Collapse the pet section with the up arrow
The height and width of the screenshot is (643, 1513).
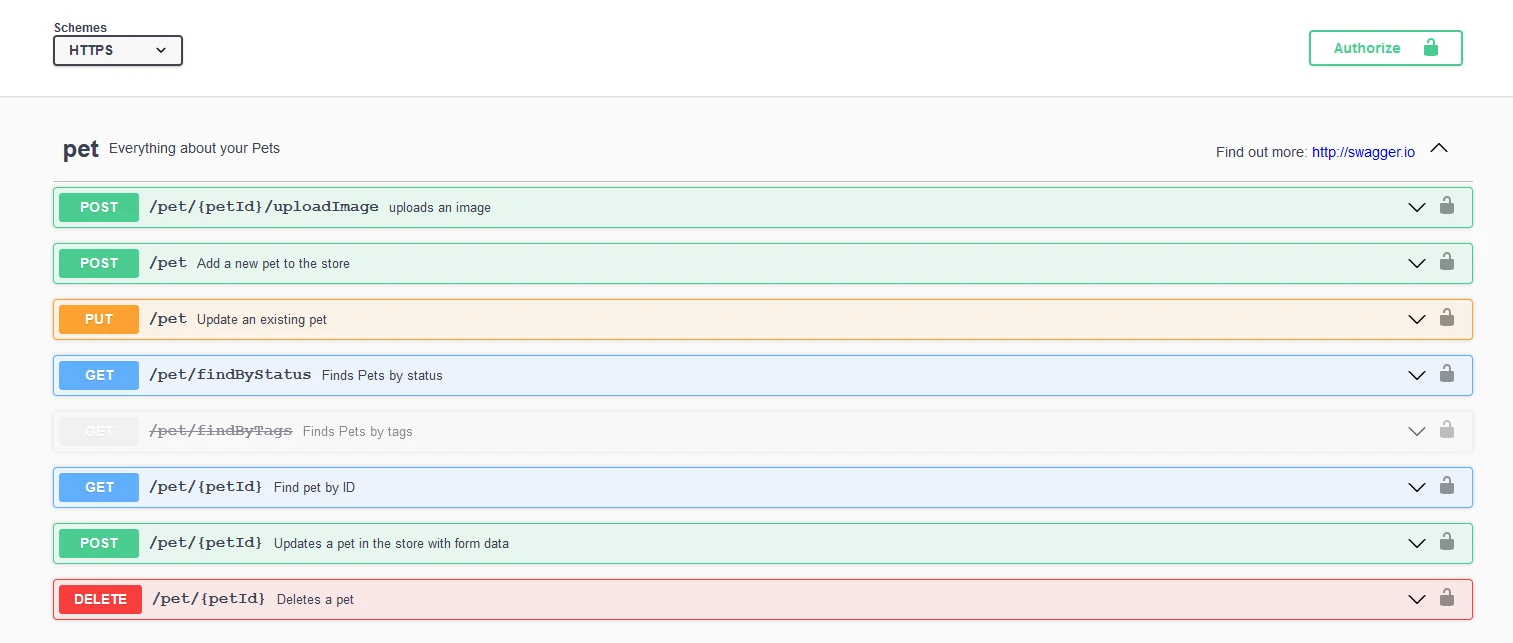[1439, 148]
